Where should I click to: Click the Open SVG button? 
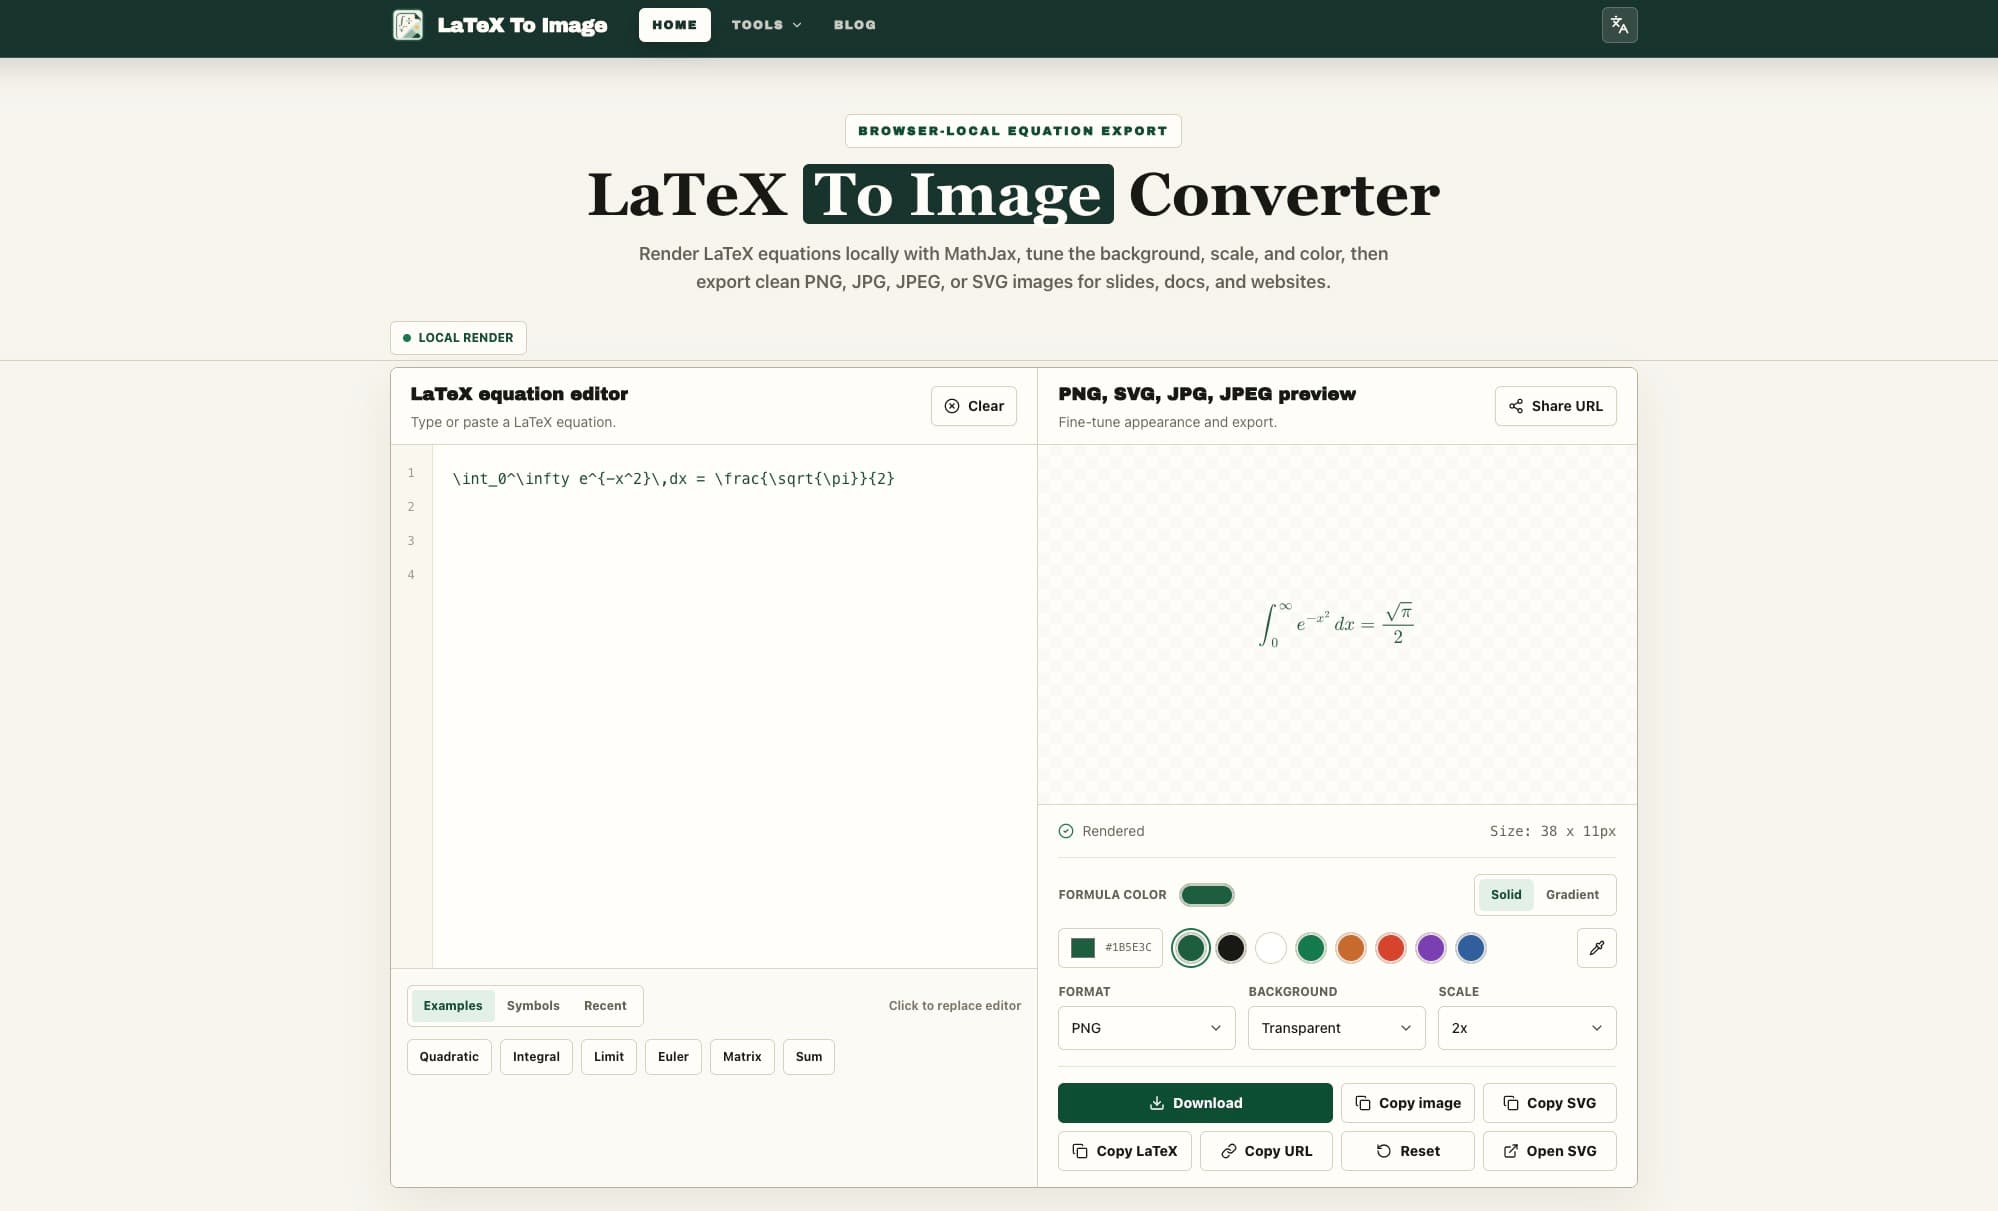point(1549,1151)
